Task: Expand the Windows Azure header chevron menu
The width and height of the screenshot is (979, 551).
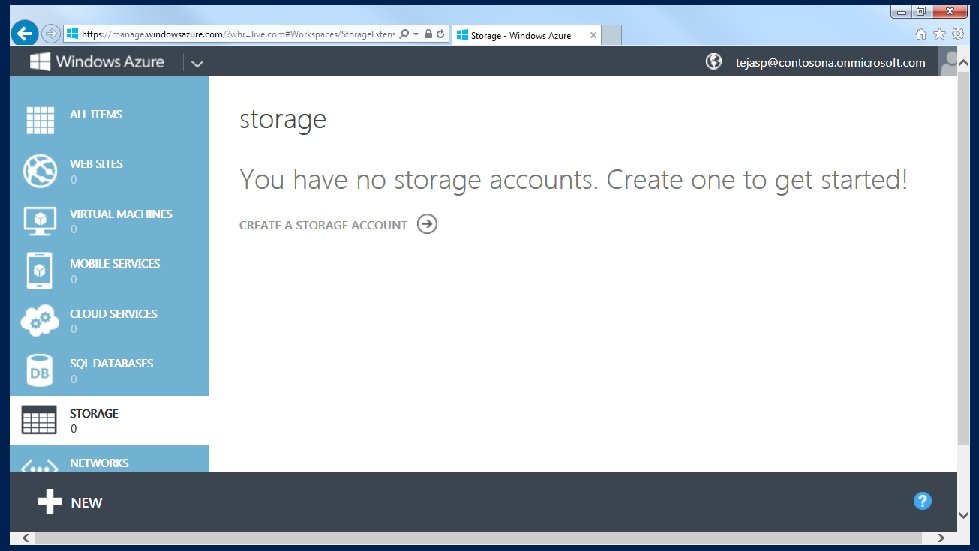Action: coord(197,63)
